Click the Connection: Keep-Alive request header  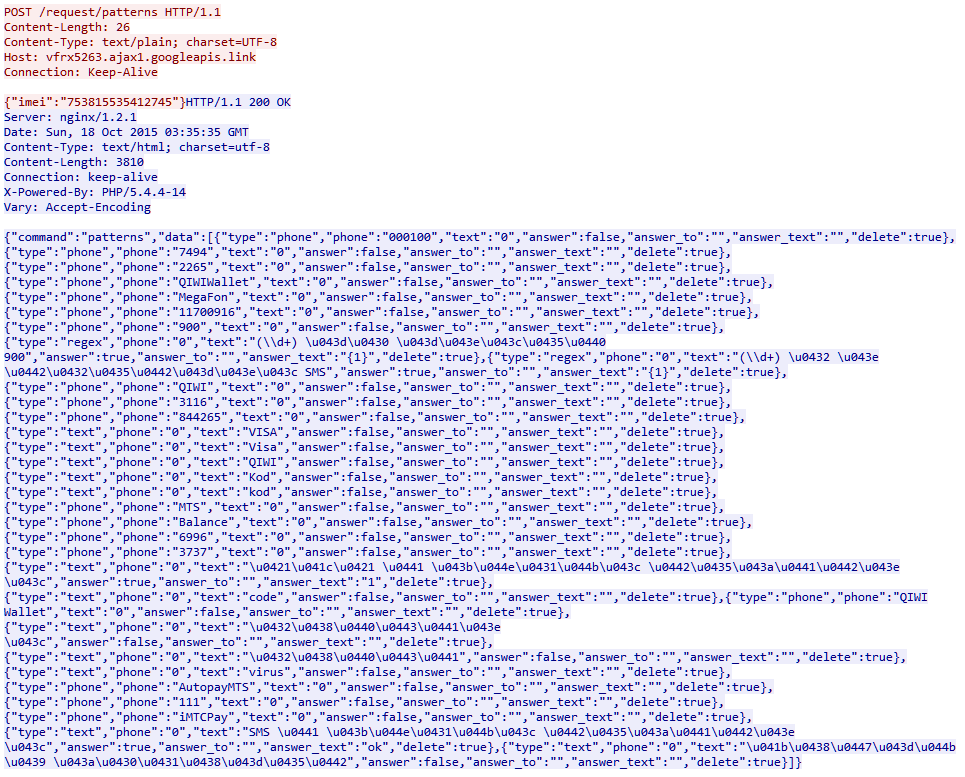(81, 72)
